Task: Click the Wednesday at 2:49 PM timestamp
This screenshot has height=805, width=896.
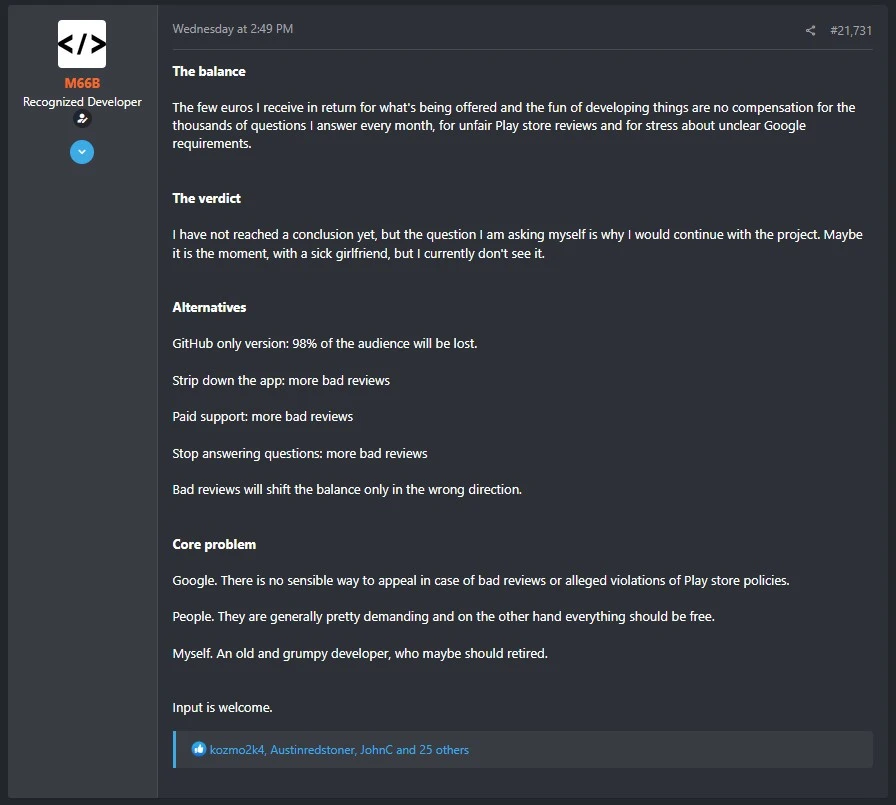Action: (x=232, y=29)
